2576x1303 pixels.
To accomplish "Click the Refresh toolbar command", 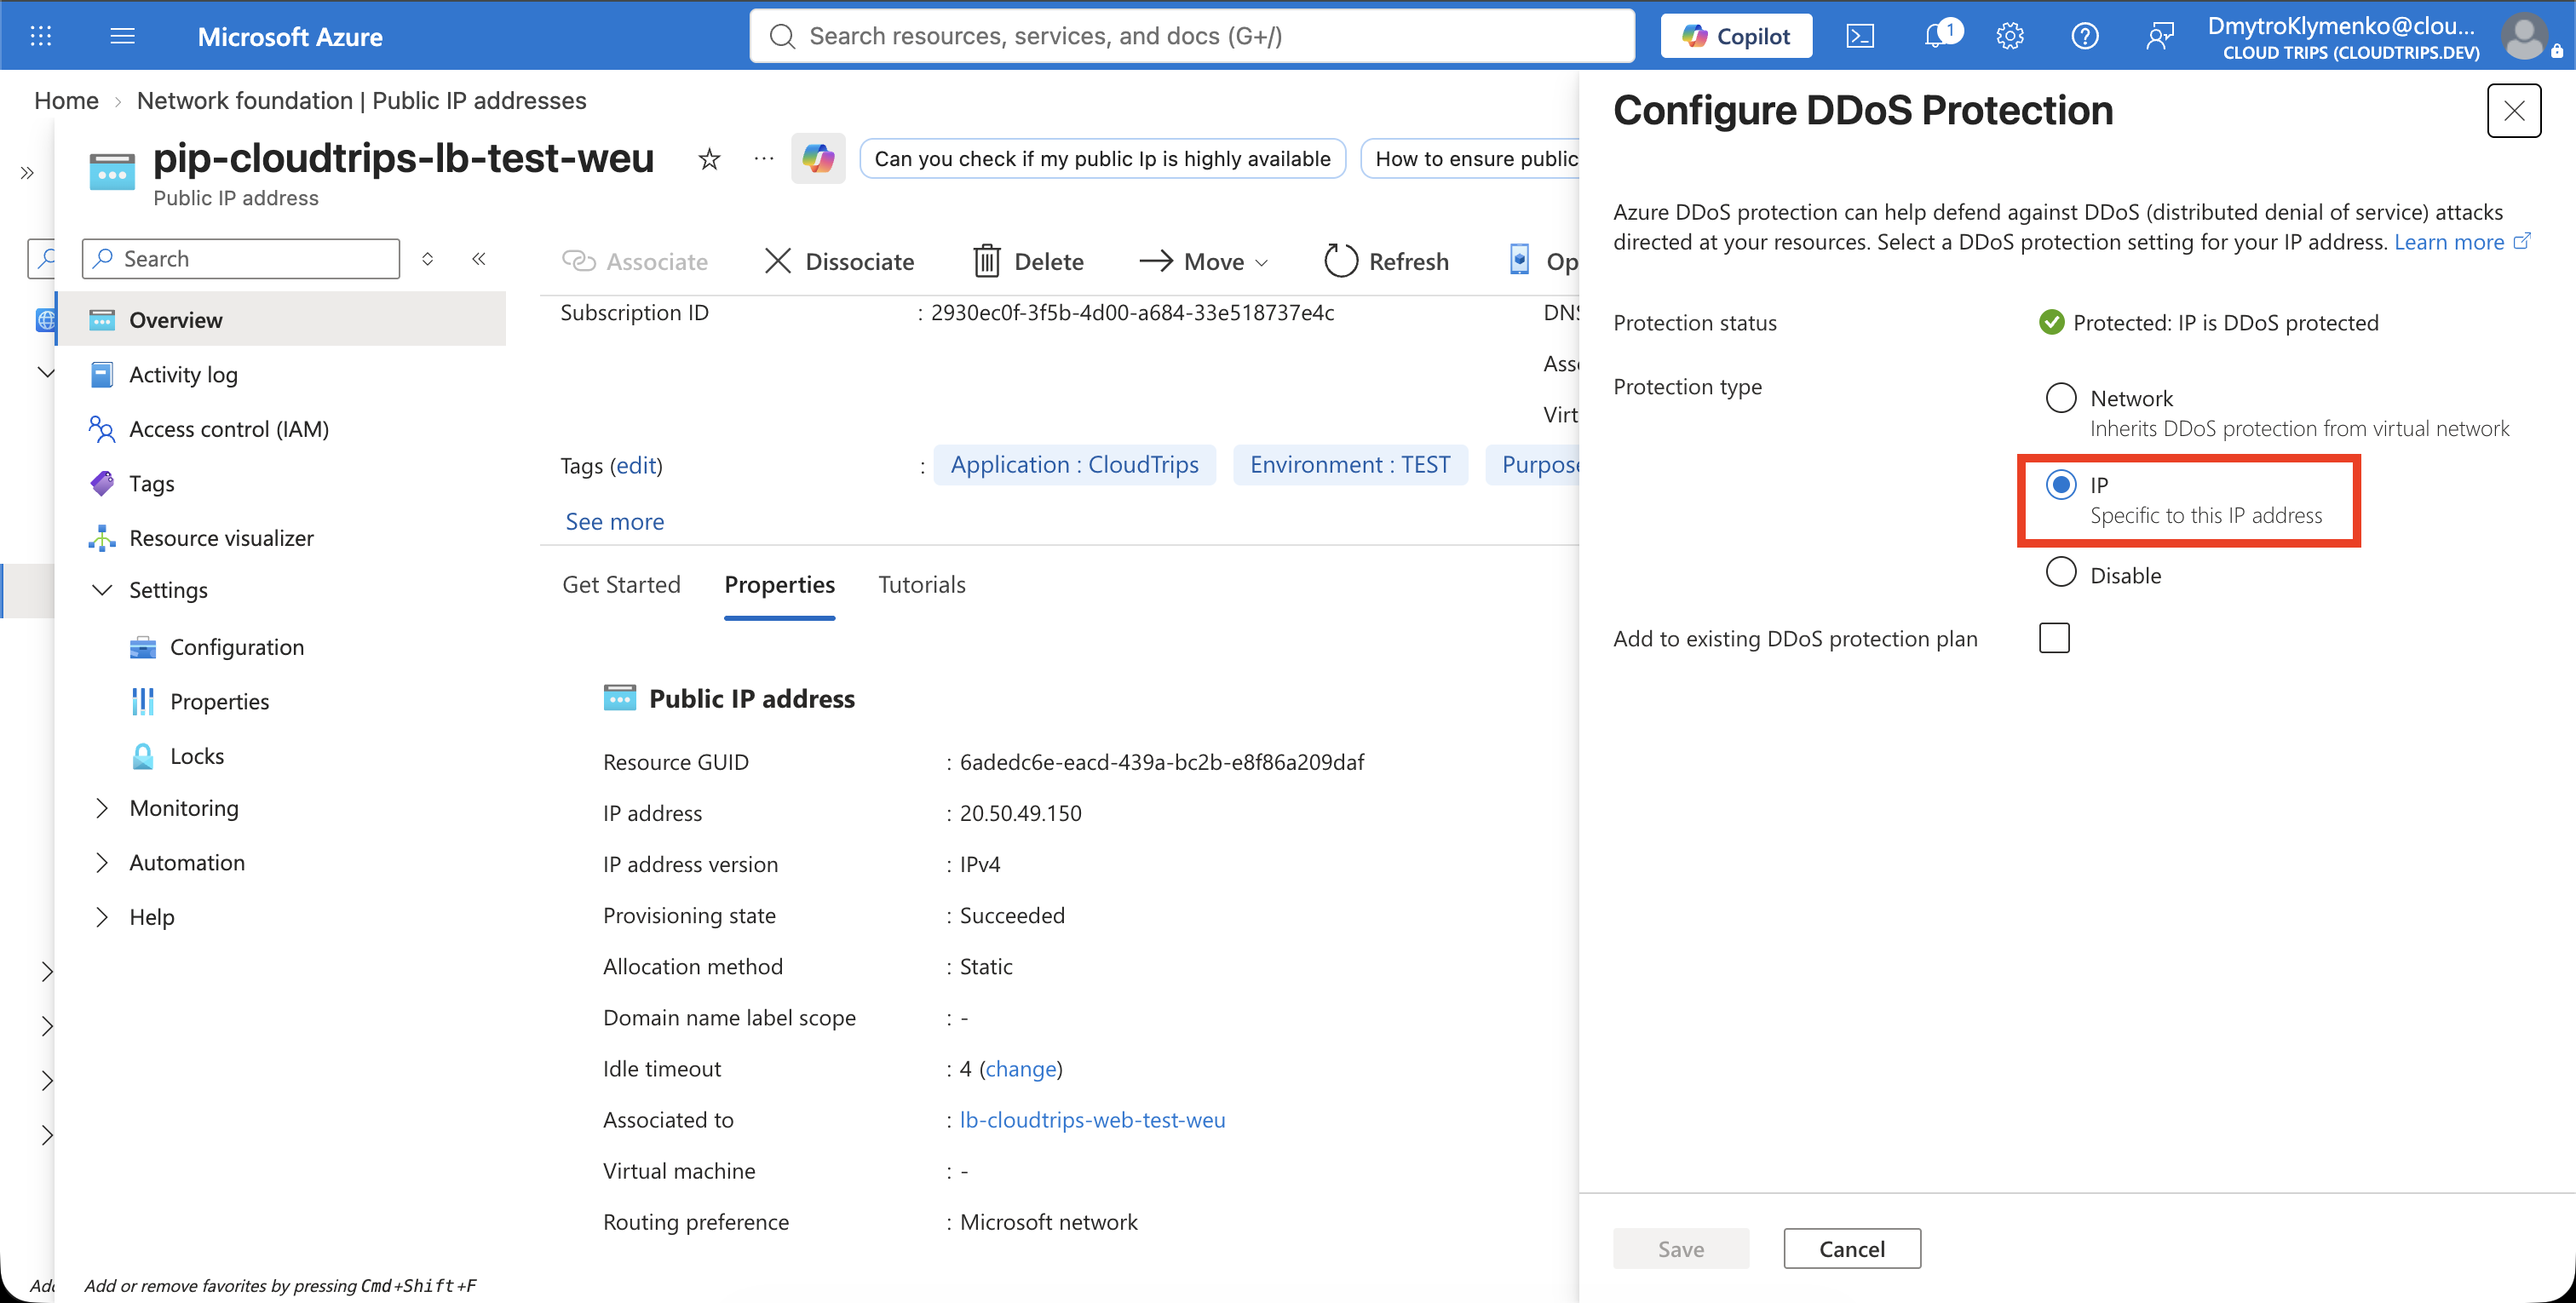I will point(1386,261).
